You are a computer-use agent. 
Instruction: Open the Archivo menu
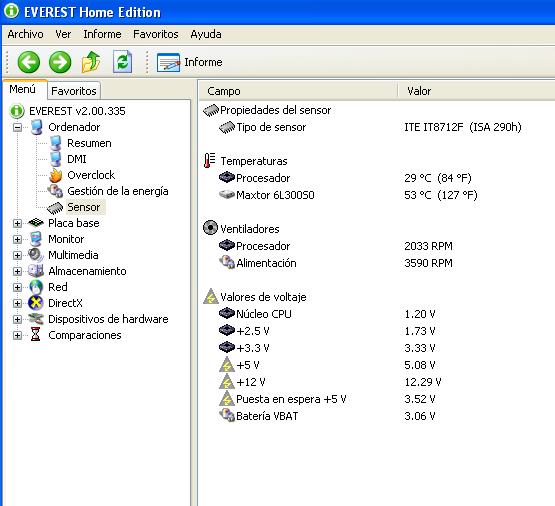pyautogui.click(x=25, y=34)
